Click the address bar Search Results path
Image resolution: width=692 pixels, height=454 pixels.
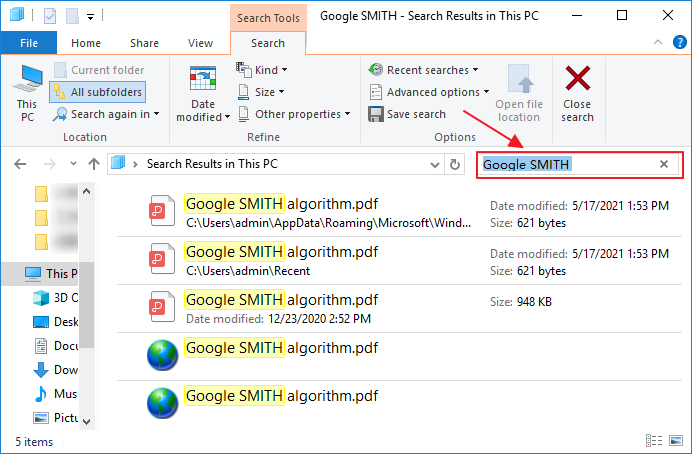pos(212,164)
